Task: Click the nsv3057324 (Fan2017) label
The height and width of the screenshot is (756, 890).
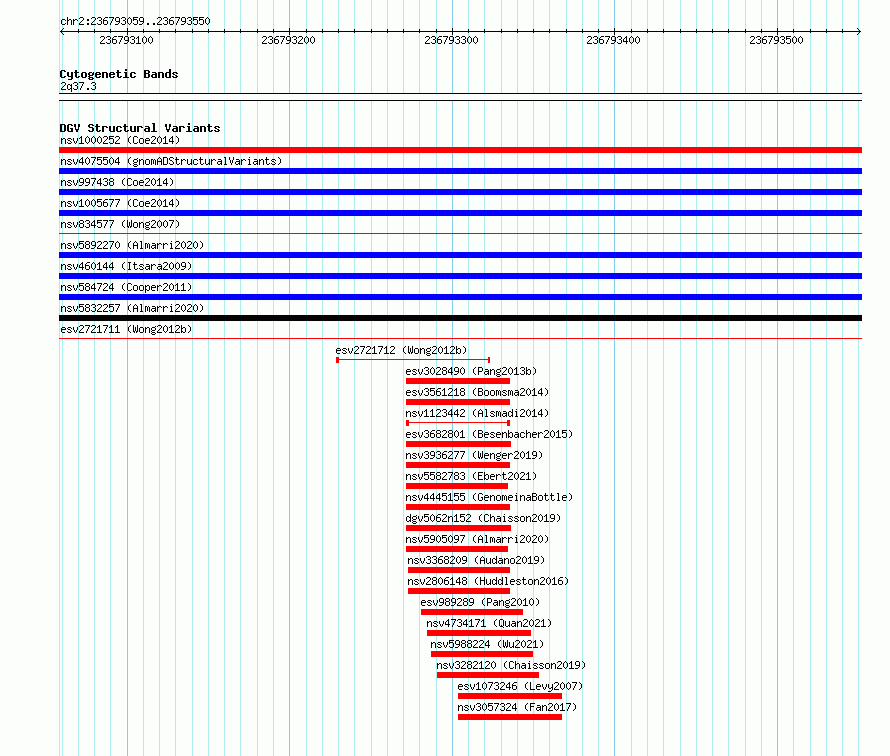Action: click(517, 707)
